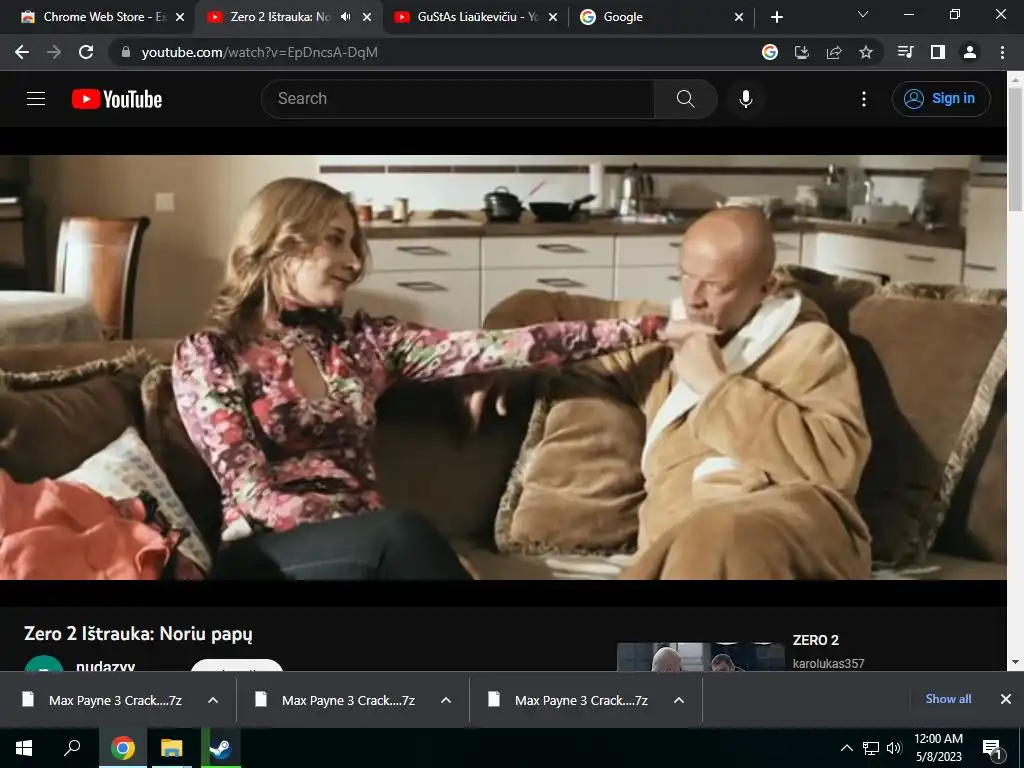Go to YouTube home via logo
The width and height of the screenshot is (1024, 768).
point(117,99)
